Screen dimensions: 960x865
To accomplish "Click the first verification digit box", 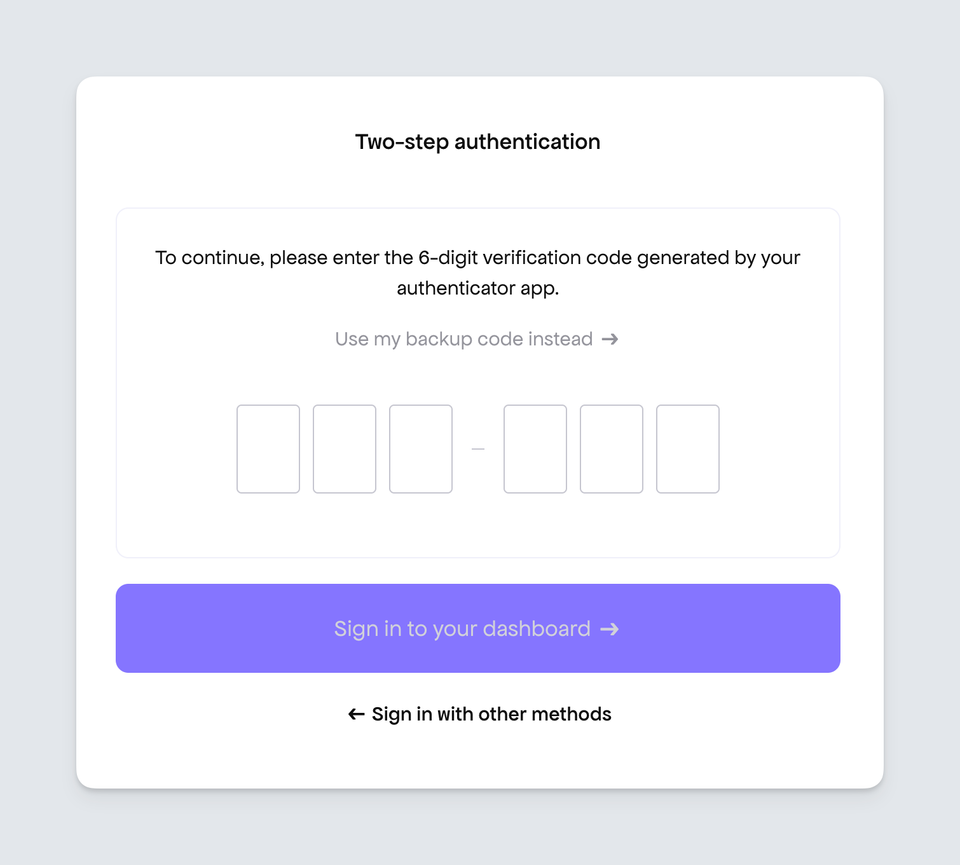I will [x=268, y=449].
